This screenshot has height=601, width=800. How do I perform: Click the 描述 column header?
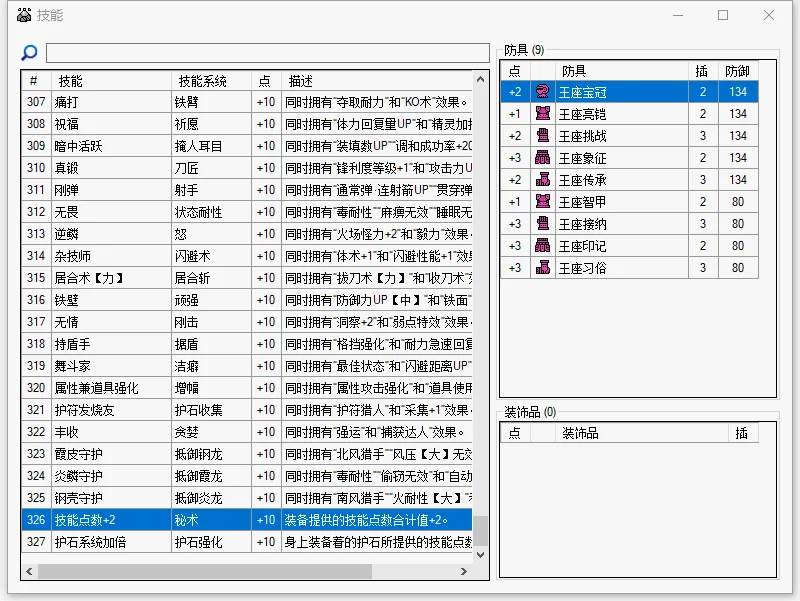(378, 81)
